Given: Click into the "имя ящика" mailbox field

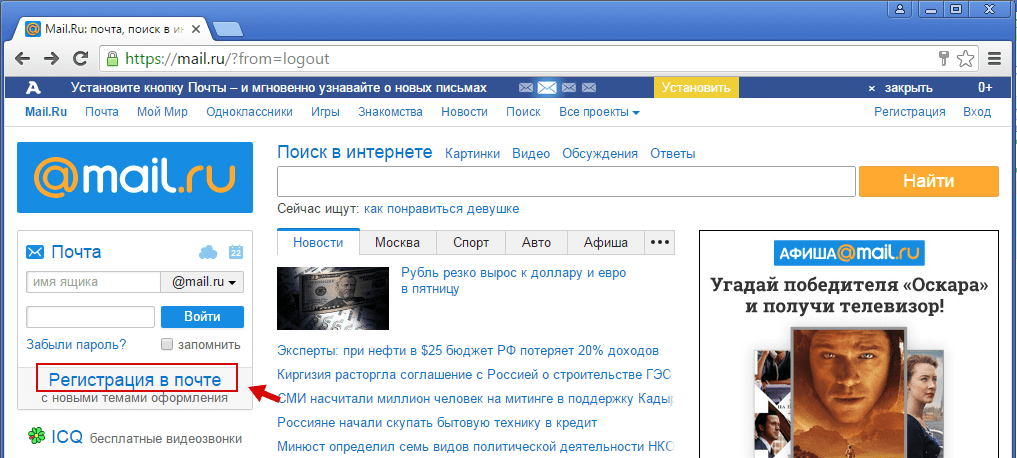Looking at the screenshot, I should pyautogui.click(x=93, y=283).
